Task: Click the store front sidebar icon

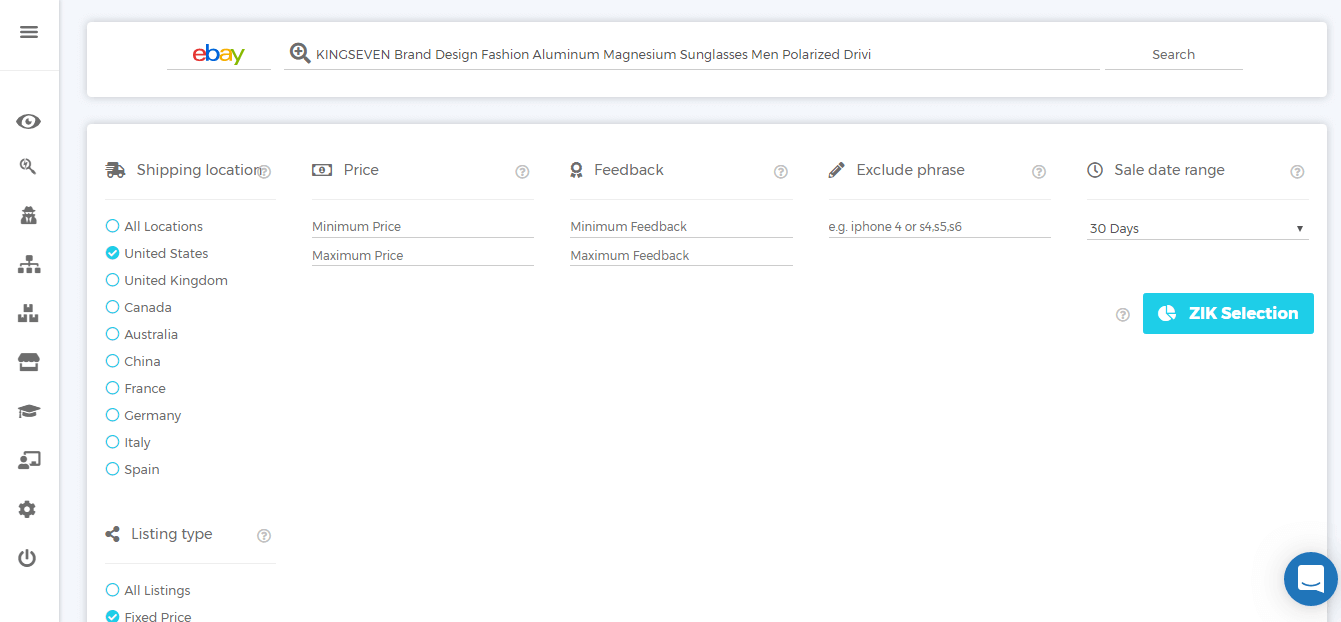Action: (28, 362)
